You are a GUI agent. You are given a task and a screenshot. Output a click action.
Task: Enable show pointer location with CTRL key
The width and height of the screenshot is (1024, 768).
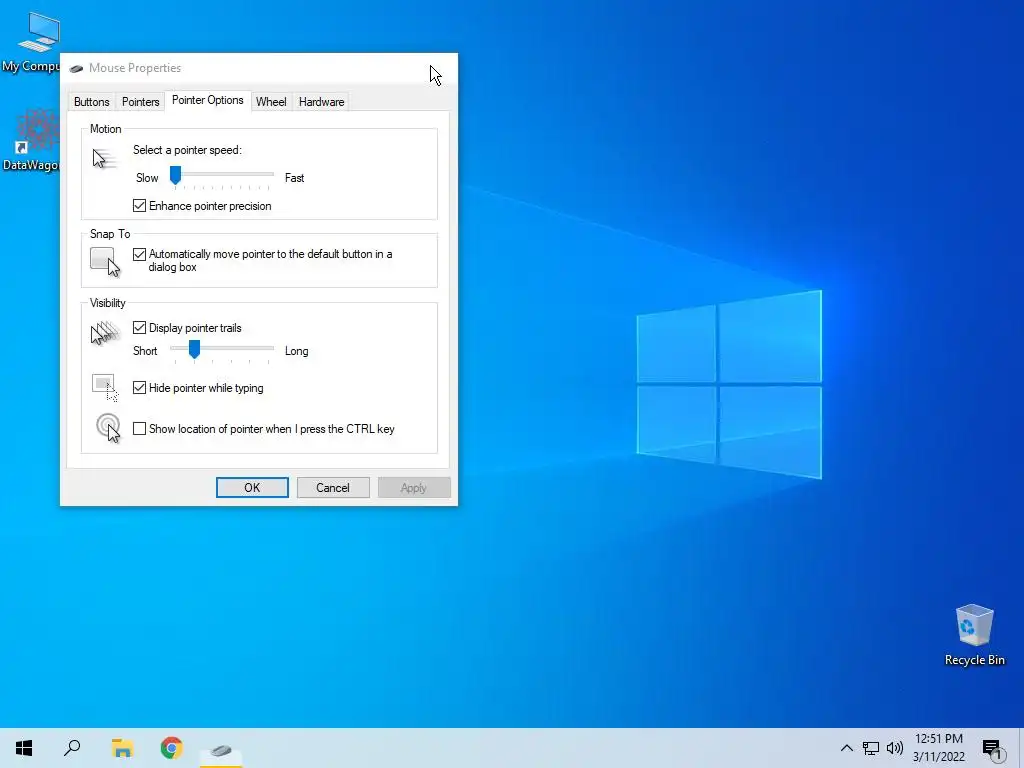[139, 428]
